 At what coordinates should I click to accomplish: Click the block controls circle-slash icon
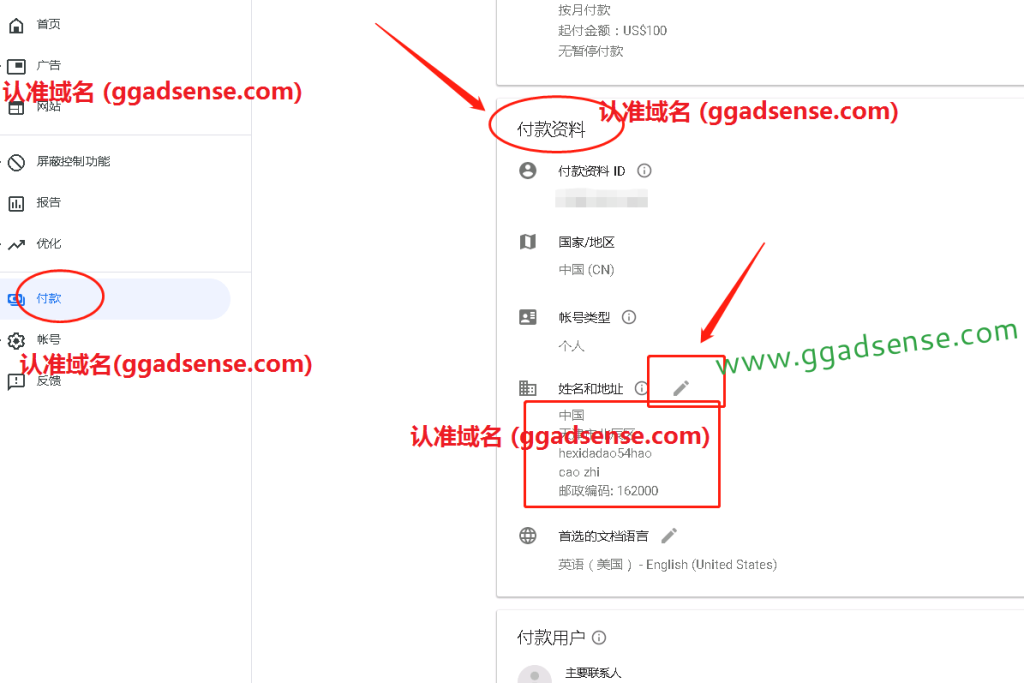(16, 162)
